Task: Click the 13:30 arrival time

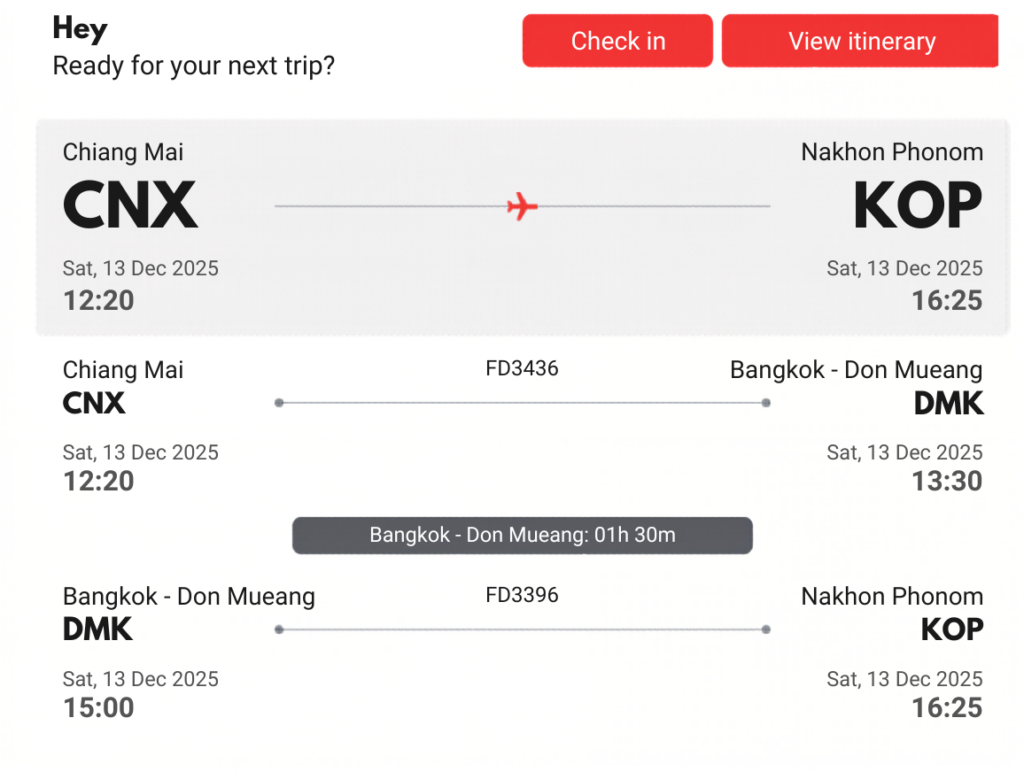Action: 946,481
